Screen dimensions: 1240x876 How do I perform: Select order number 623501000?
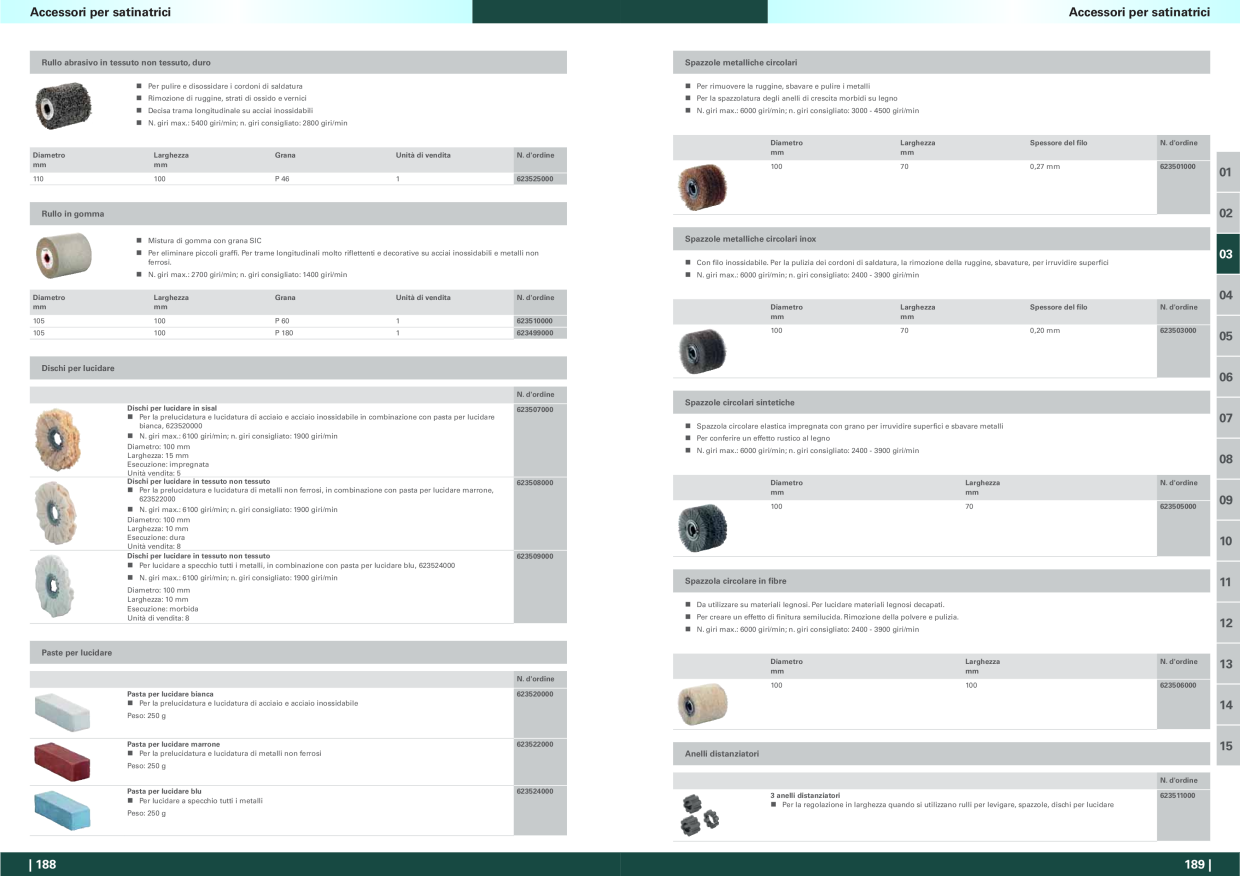point(1178,166)
